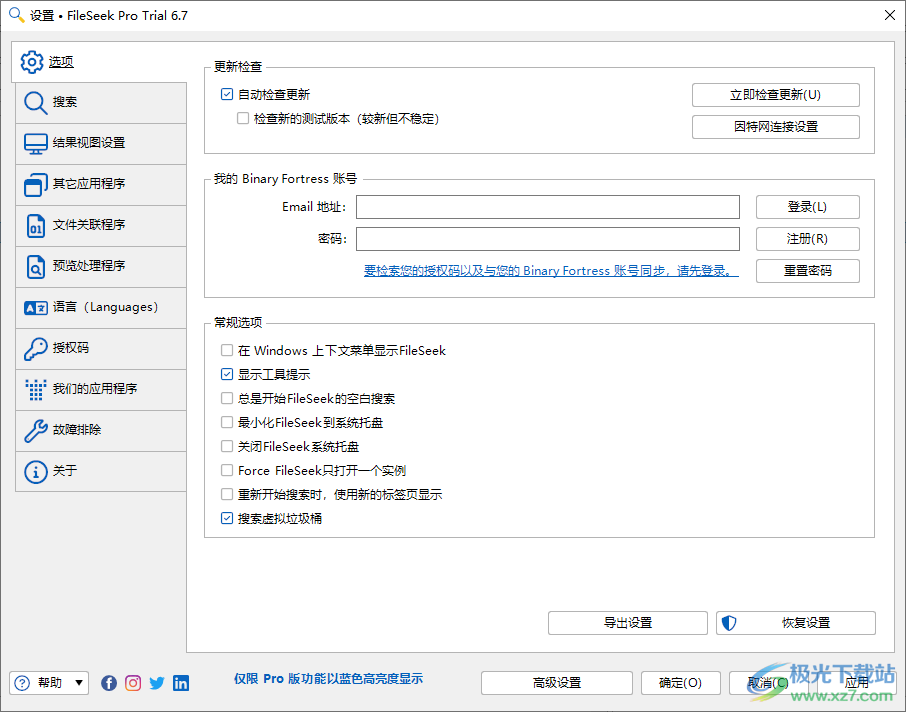The height and width of the screenshot is (712, 906).
Task: Expand the 帮助 dropdown arrow
Action: pos(79,683)
